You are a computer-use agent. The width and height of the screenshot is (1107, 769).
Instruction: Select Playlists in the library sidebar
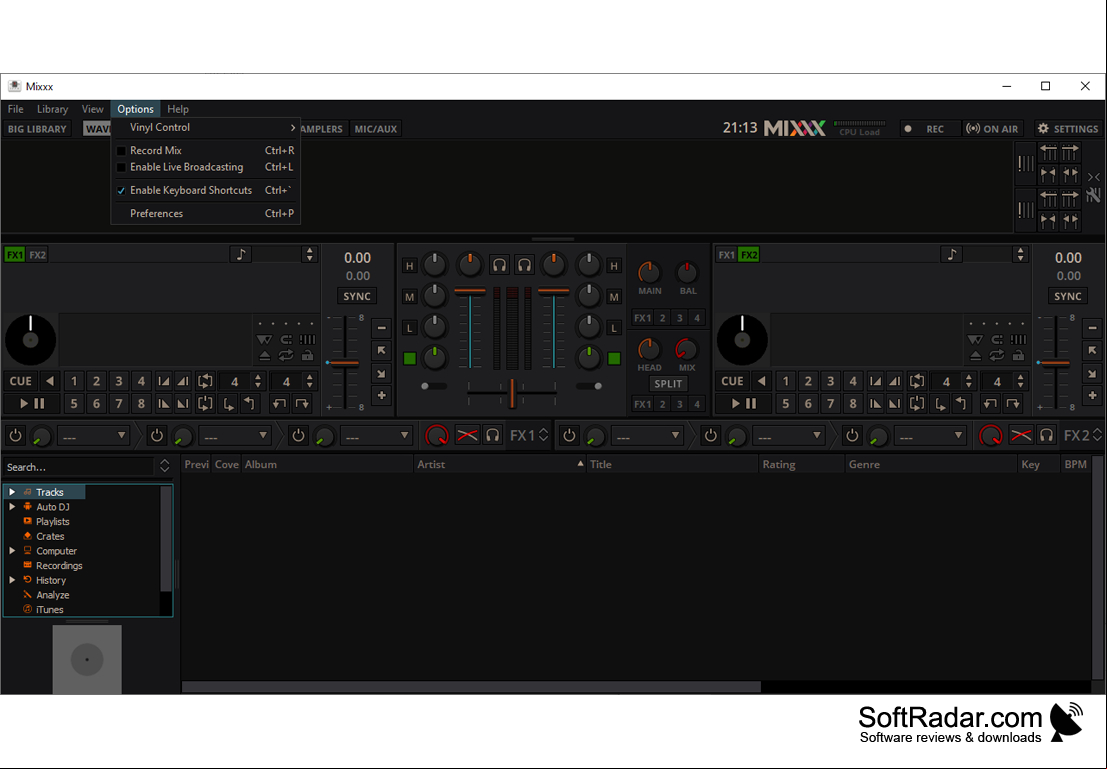tap(52, 522)
